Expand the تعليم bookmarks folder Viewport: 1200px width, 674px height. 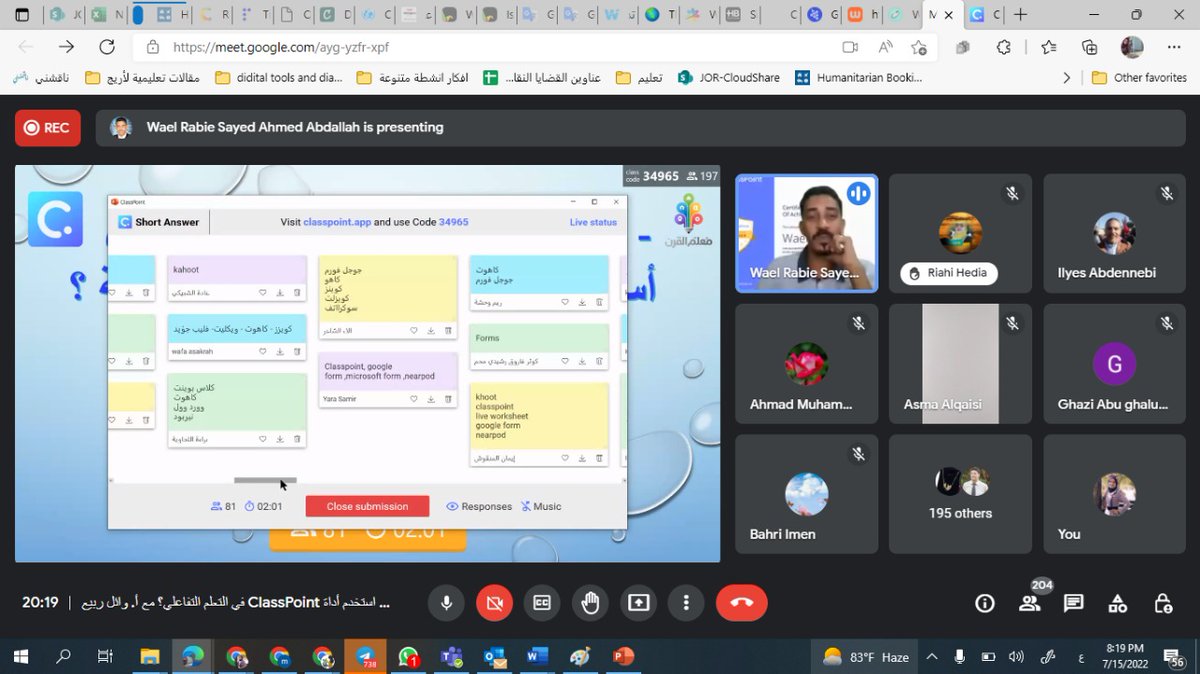tap(639, 77)
